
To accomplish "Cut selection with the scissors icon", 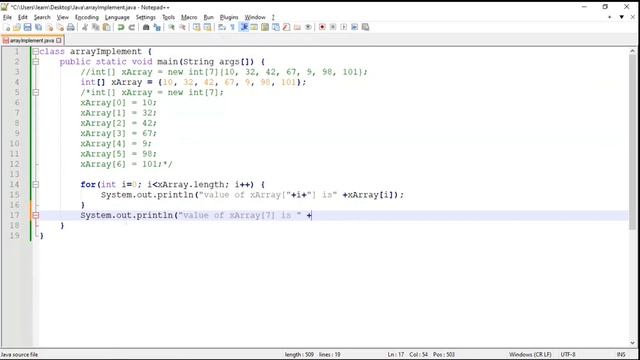I will coord(85,27).
